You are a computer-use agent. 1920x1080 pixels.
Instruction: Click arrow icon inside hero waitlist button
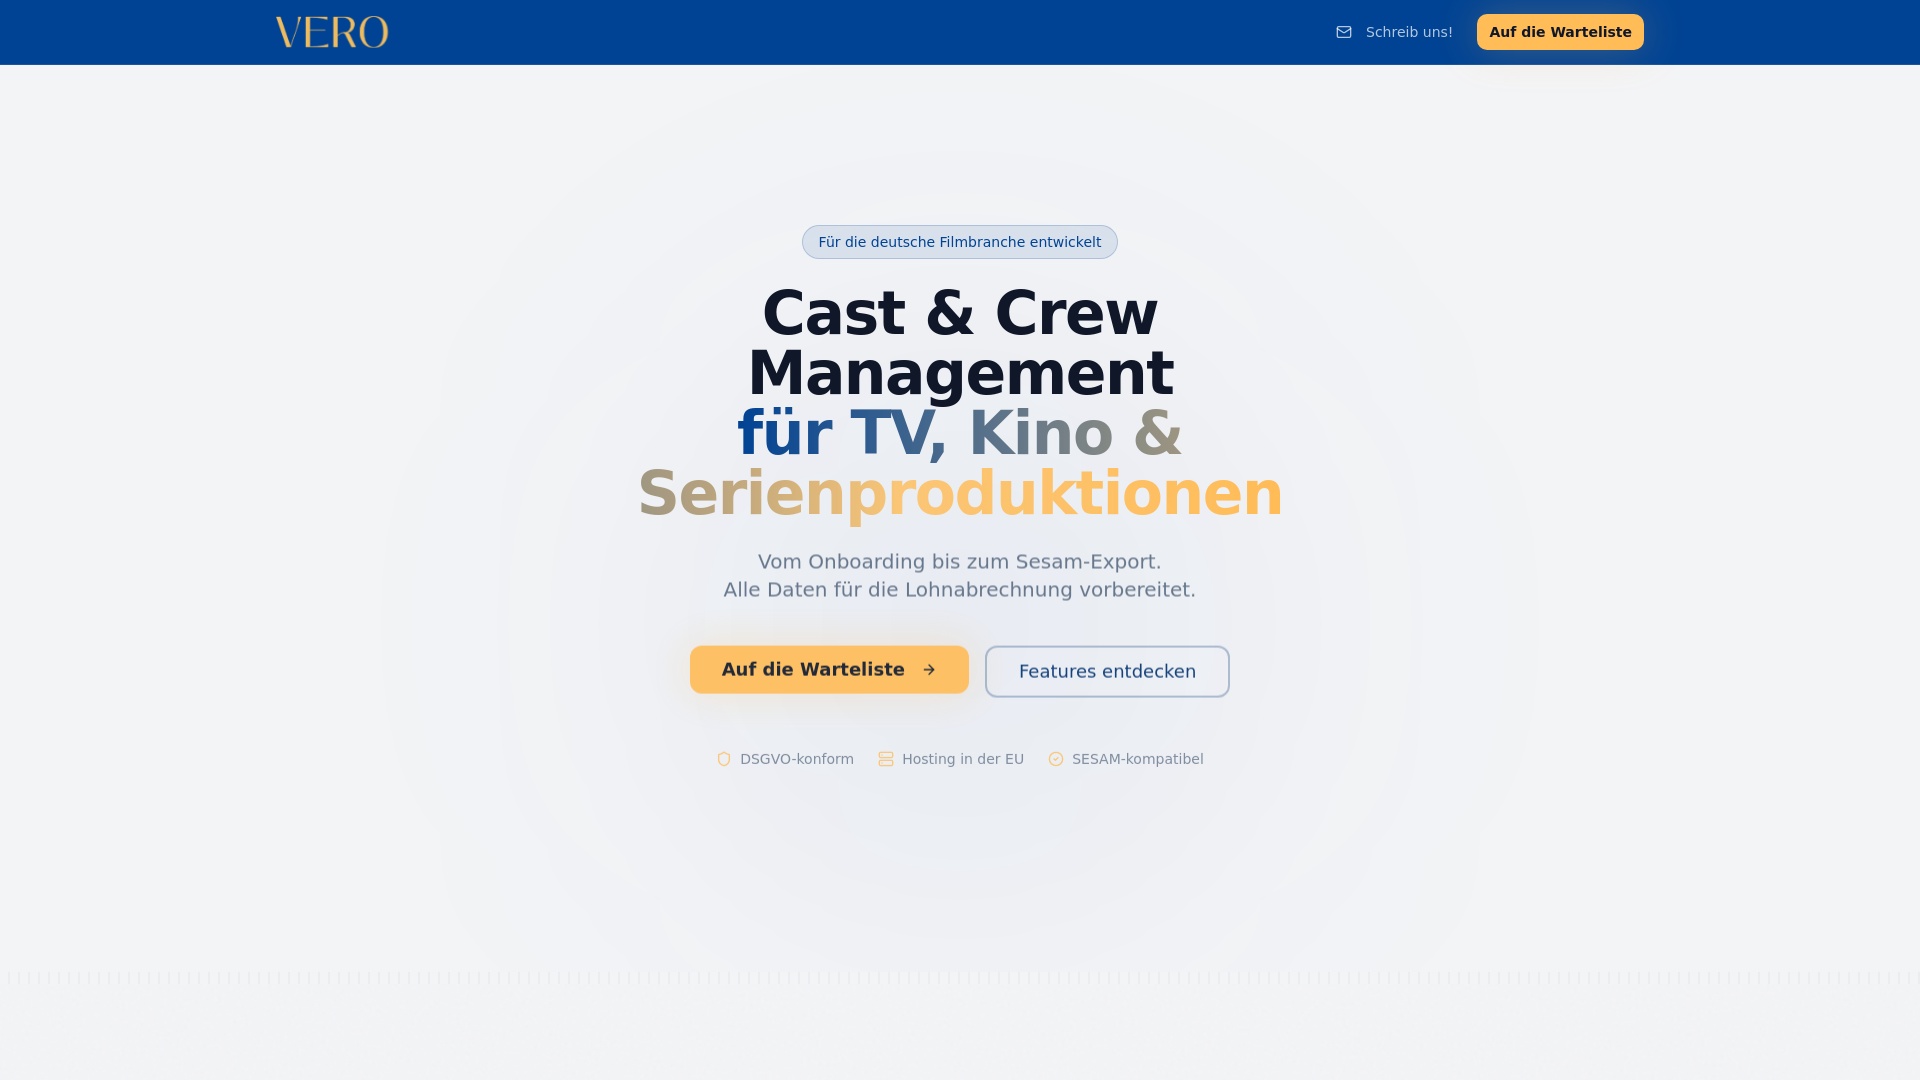pos(929,670)
